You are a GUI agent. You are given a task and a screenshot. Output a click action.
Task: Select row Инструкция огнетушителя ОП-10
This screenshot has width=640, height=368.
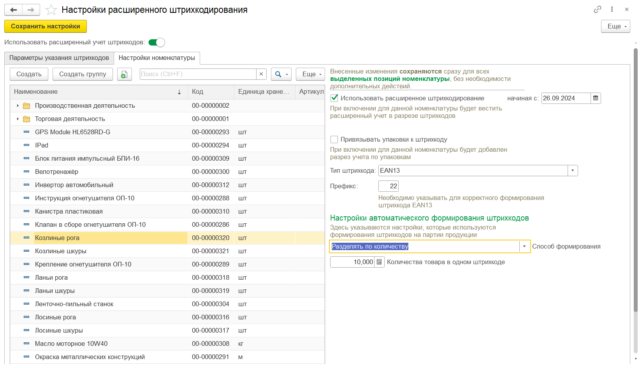pyautogui.click(x=167, y=198)
